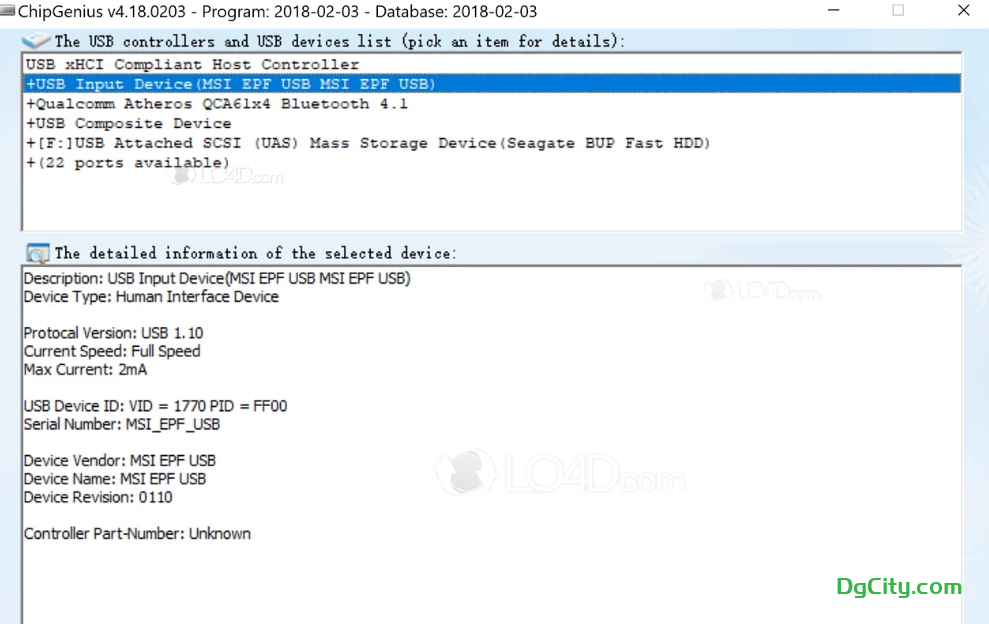
Task: Maximize the ChipGenius window
Action: [x=898, y=11]
